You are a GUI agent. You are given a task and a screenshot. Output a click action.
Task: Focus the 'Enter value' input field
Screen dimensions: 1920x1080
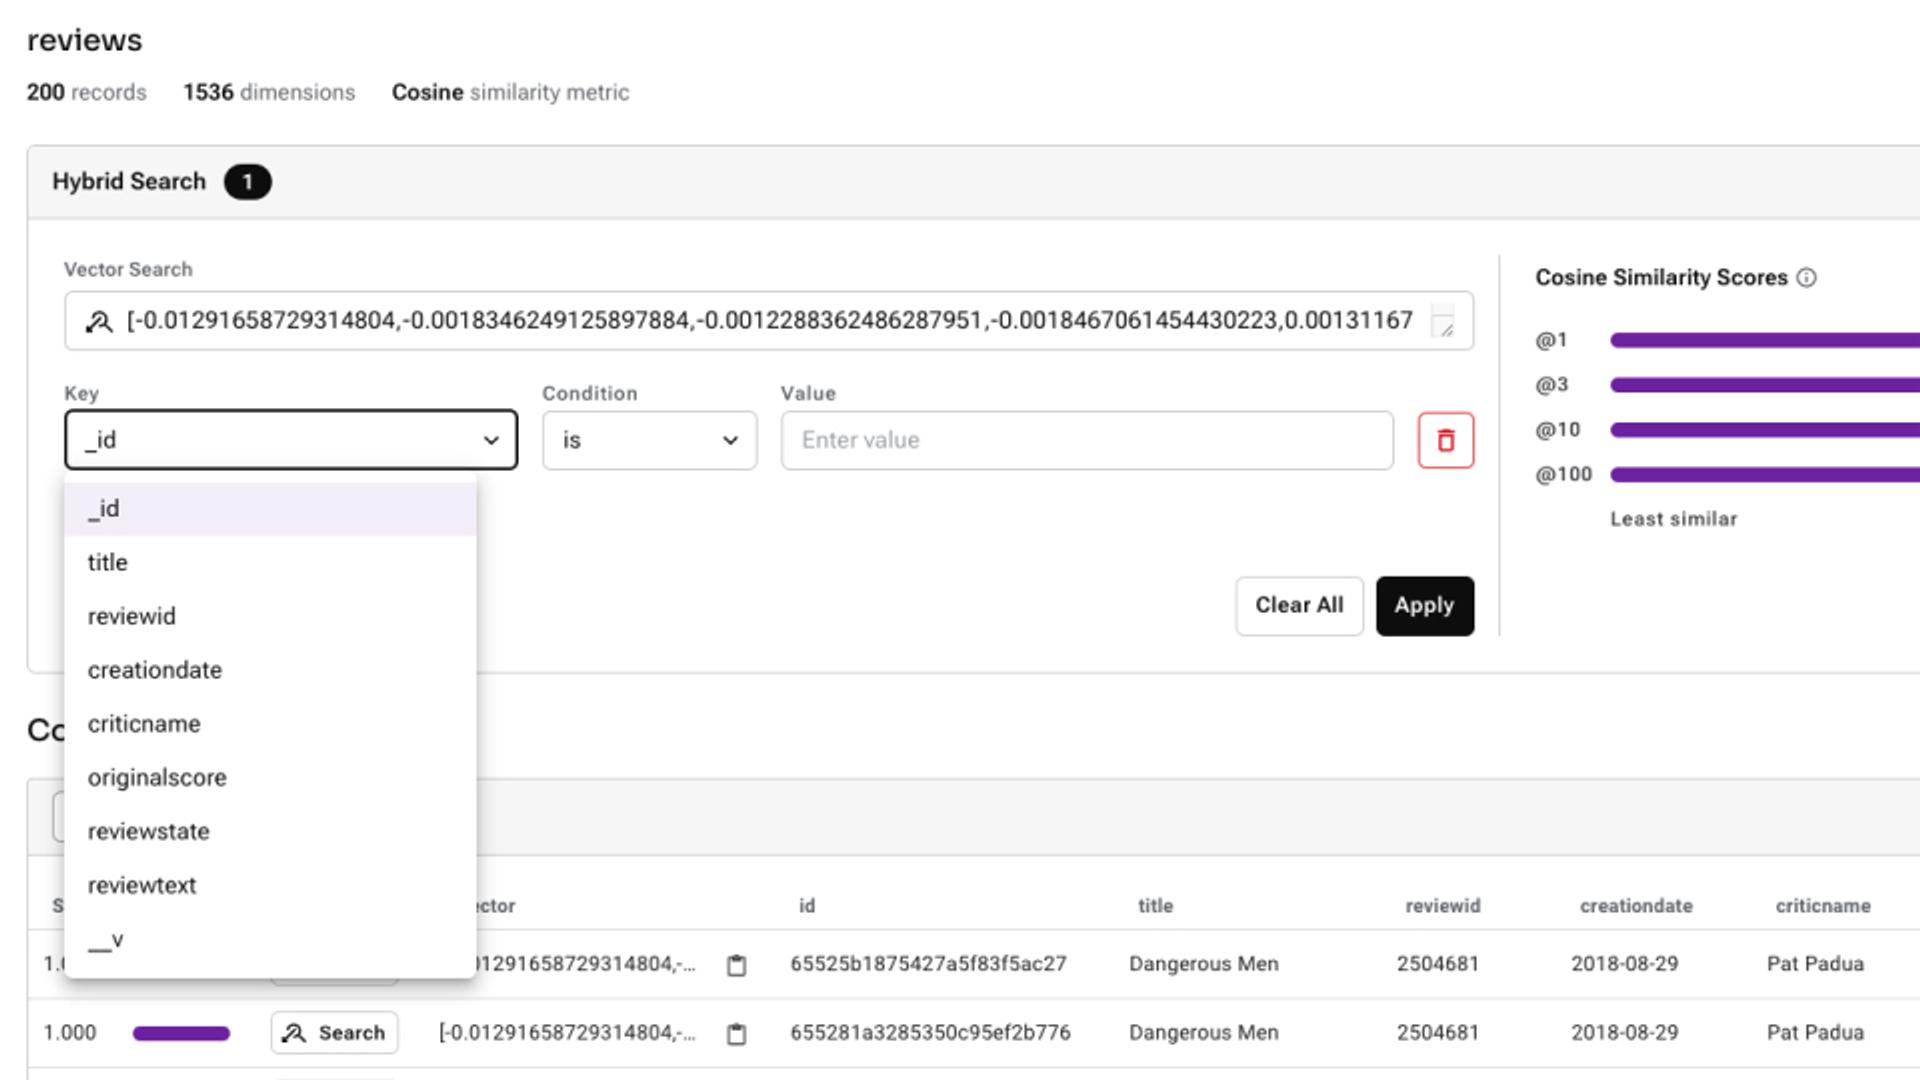point(1086,440)
